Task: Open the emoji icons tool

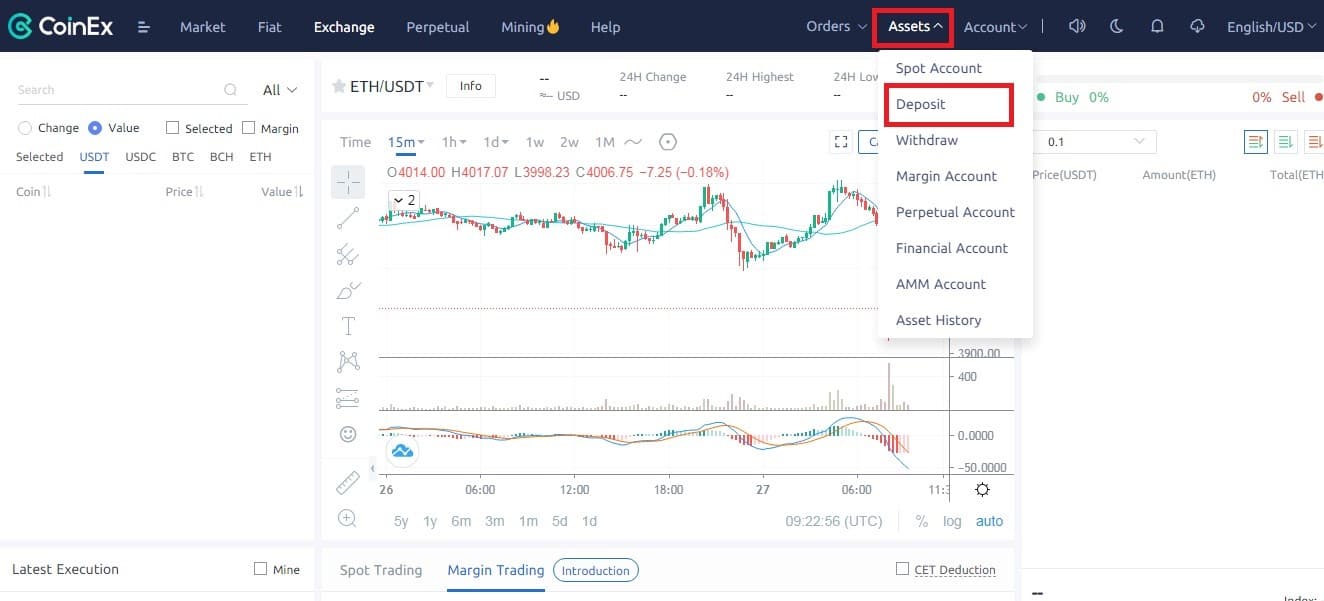Action: pyautogui.click(x=348, y=434)
